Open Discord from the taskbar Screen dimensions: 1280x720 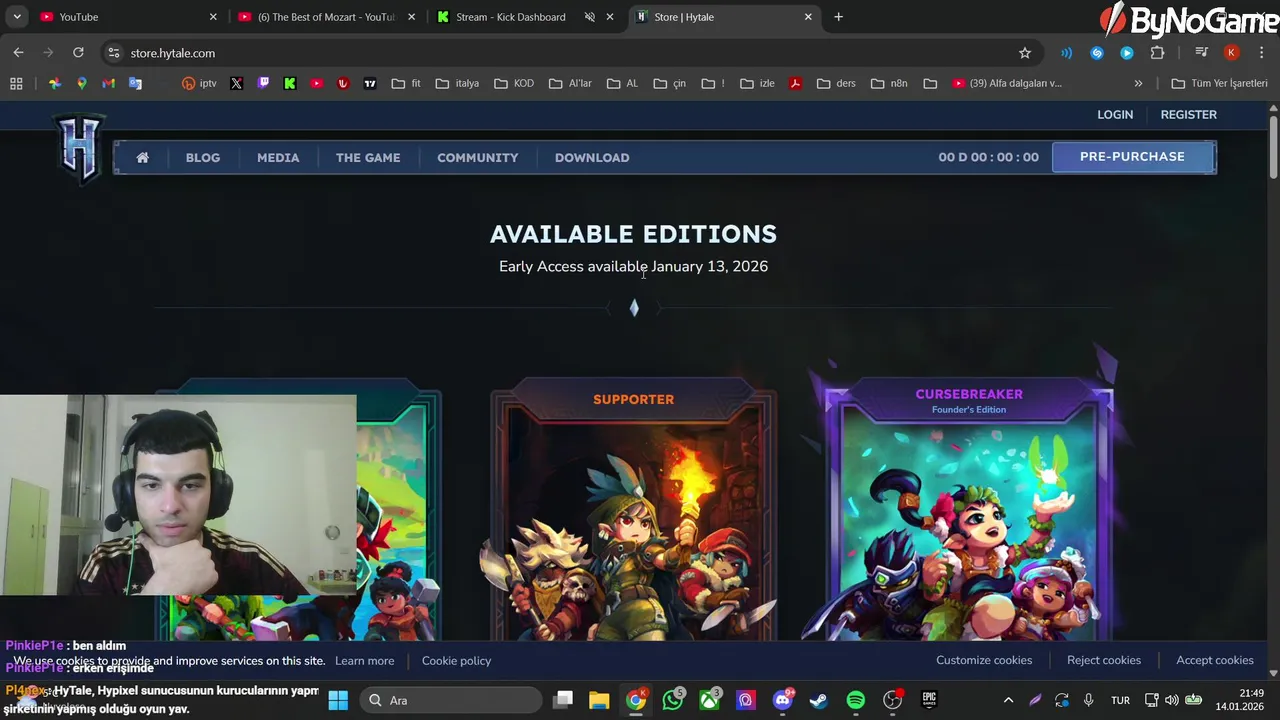coord(782,700)
